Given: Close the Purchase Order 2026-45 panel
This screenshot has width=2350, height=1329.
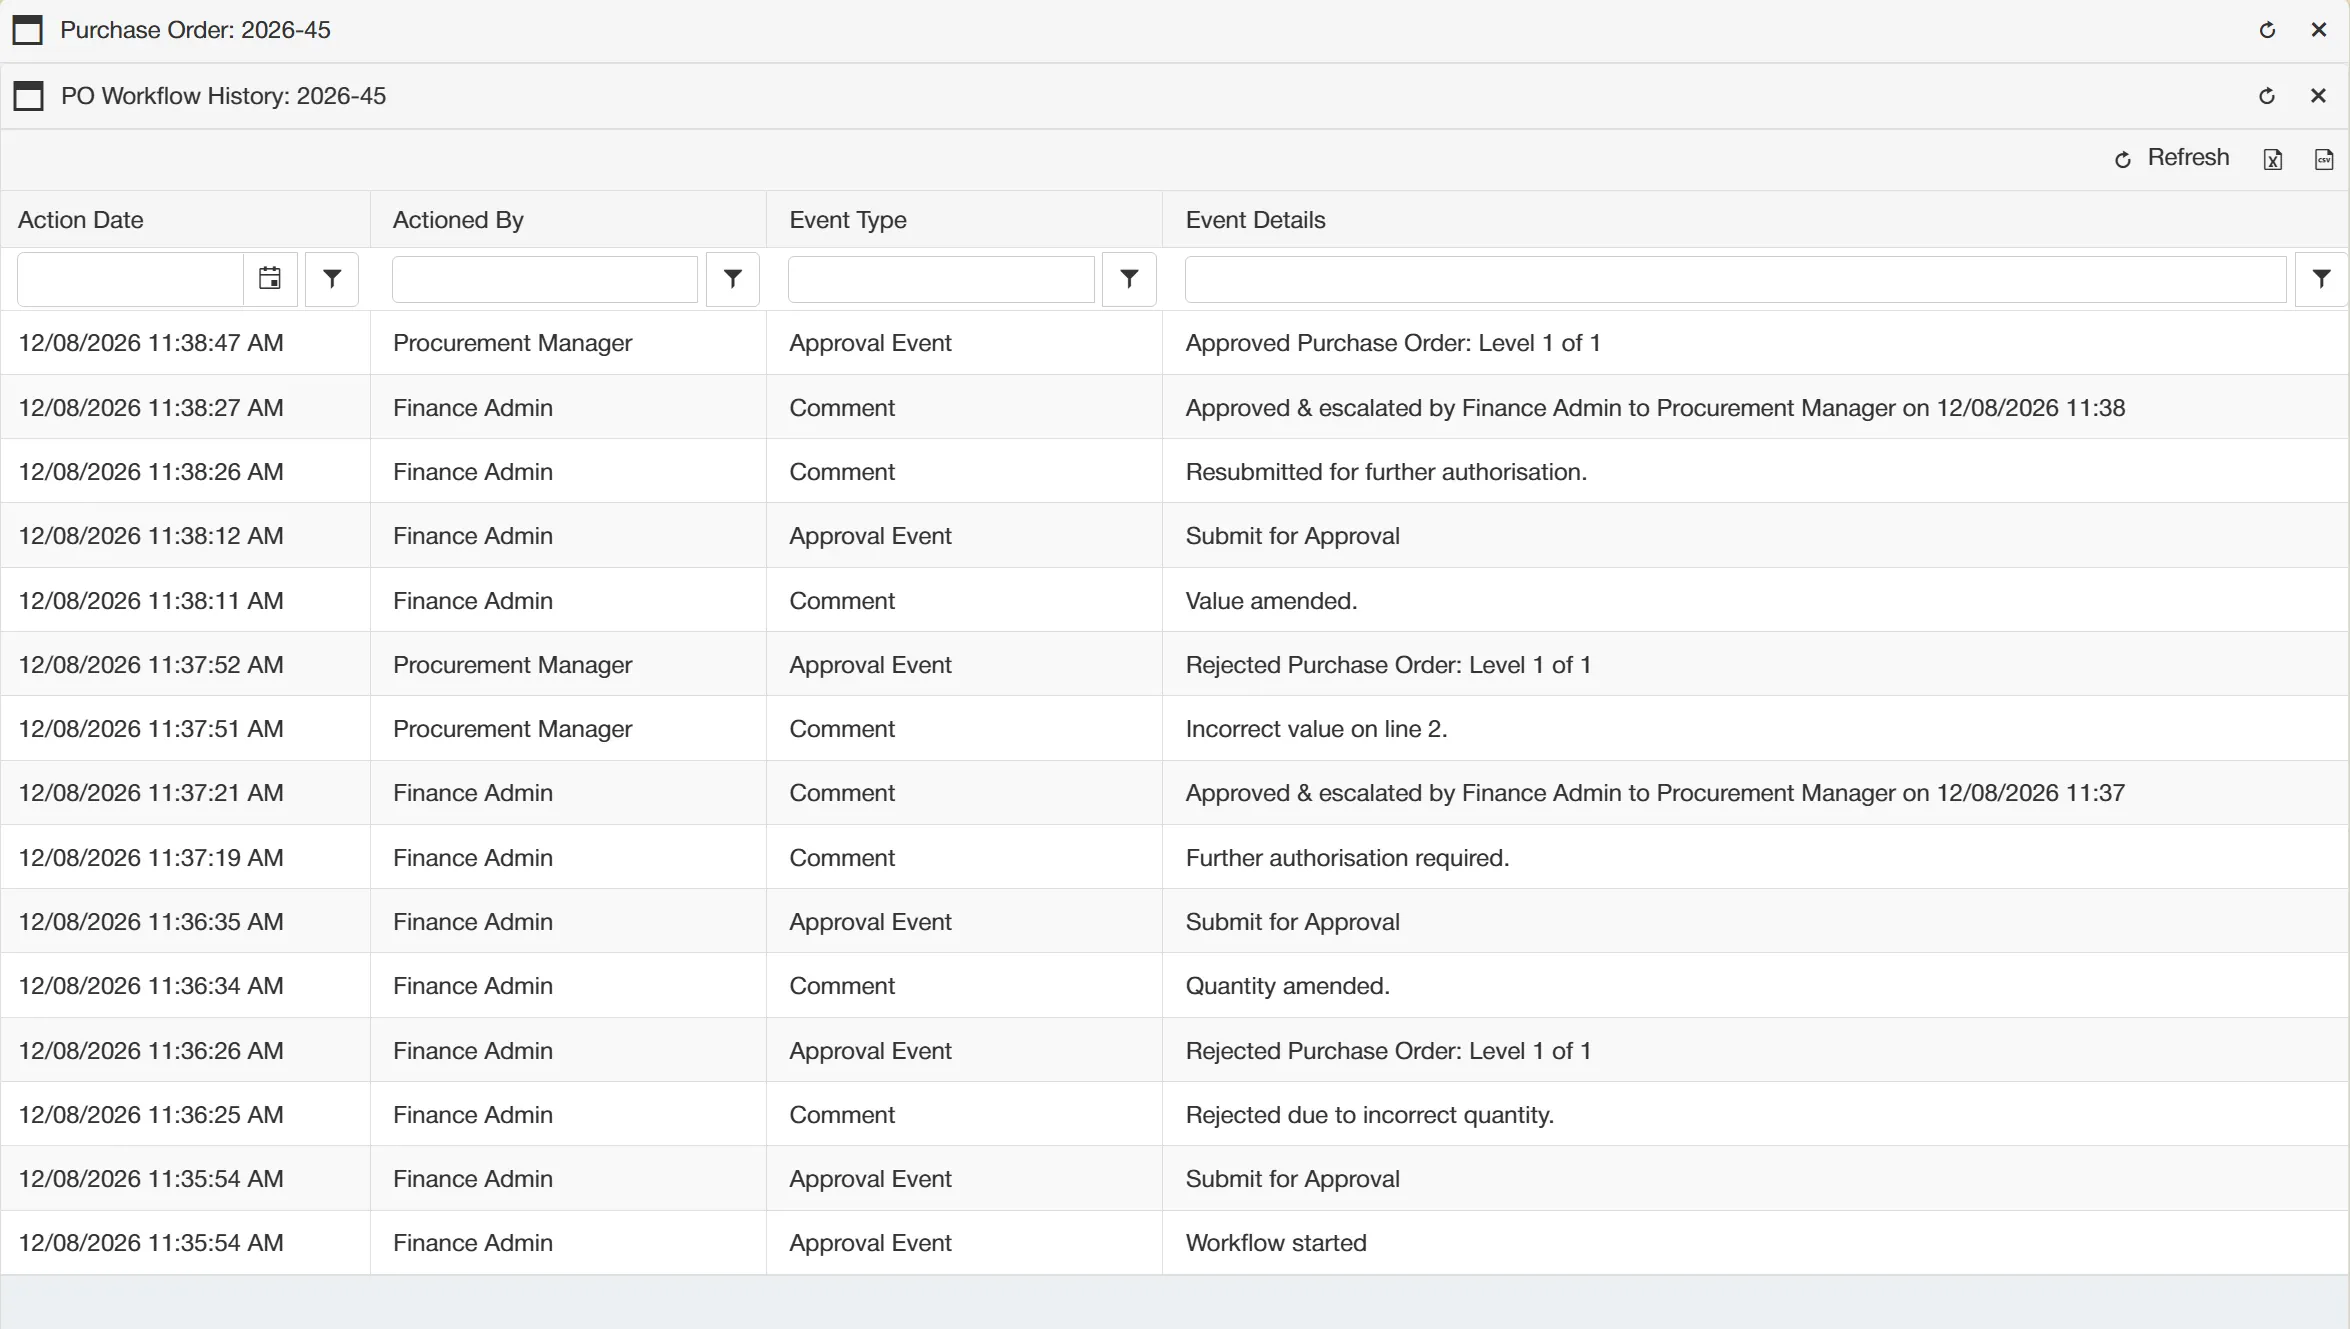Looking at the screenshot, I should 2318,30.
